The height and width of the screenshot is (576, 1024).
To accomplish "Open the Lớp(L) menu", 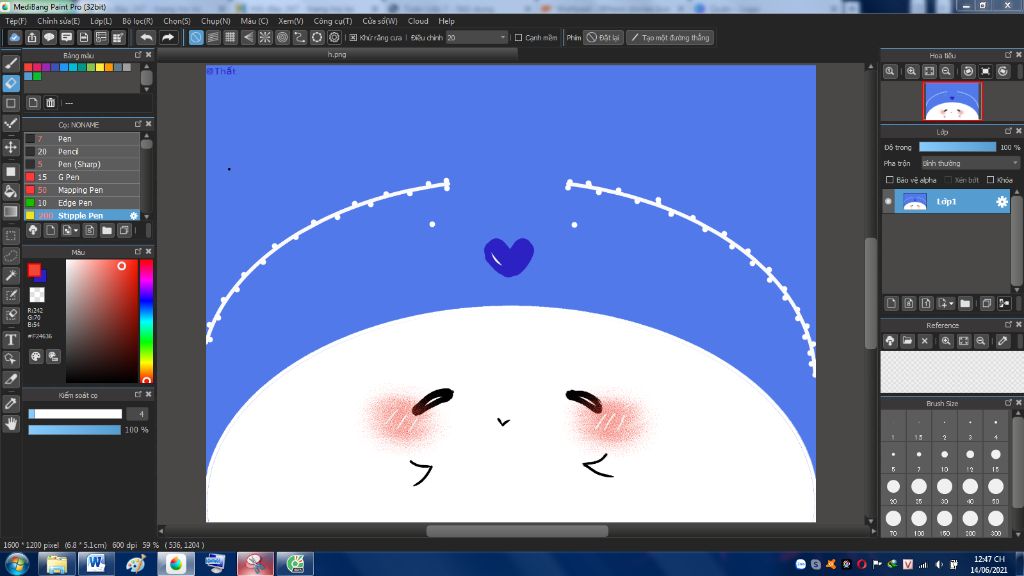I will click(101, 21).
